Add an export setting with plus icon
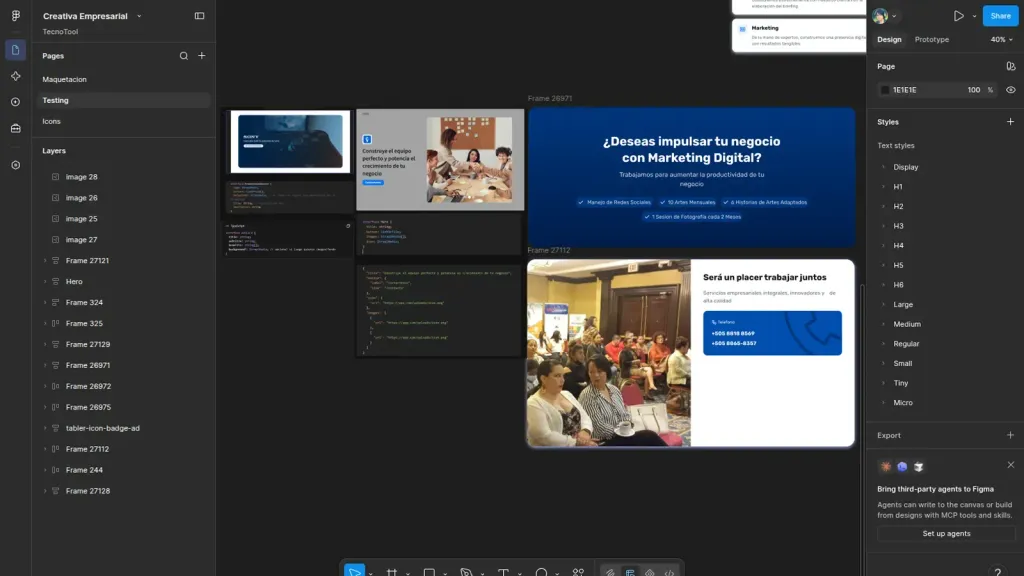This screenshot has width=1024, height=576. tap(1010, 436)
